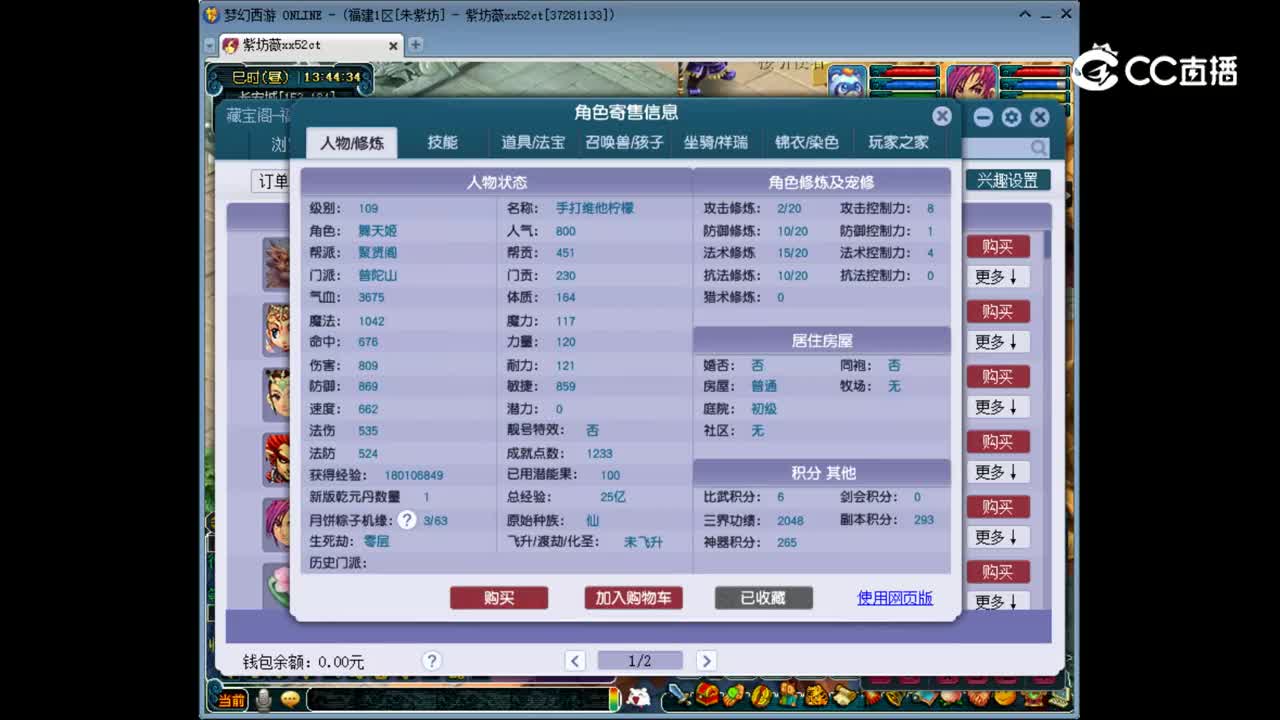The height and width of the screenshot is (720, 1280).
Task: Click the 成就点数 value 1233
Action: pos(599,454)
